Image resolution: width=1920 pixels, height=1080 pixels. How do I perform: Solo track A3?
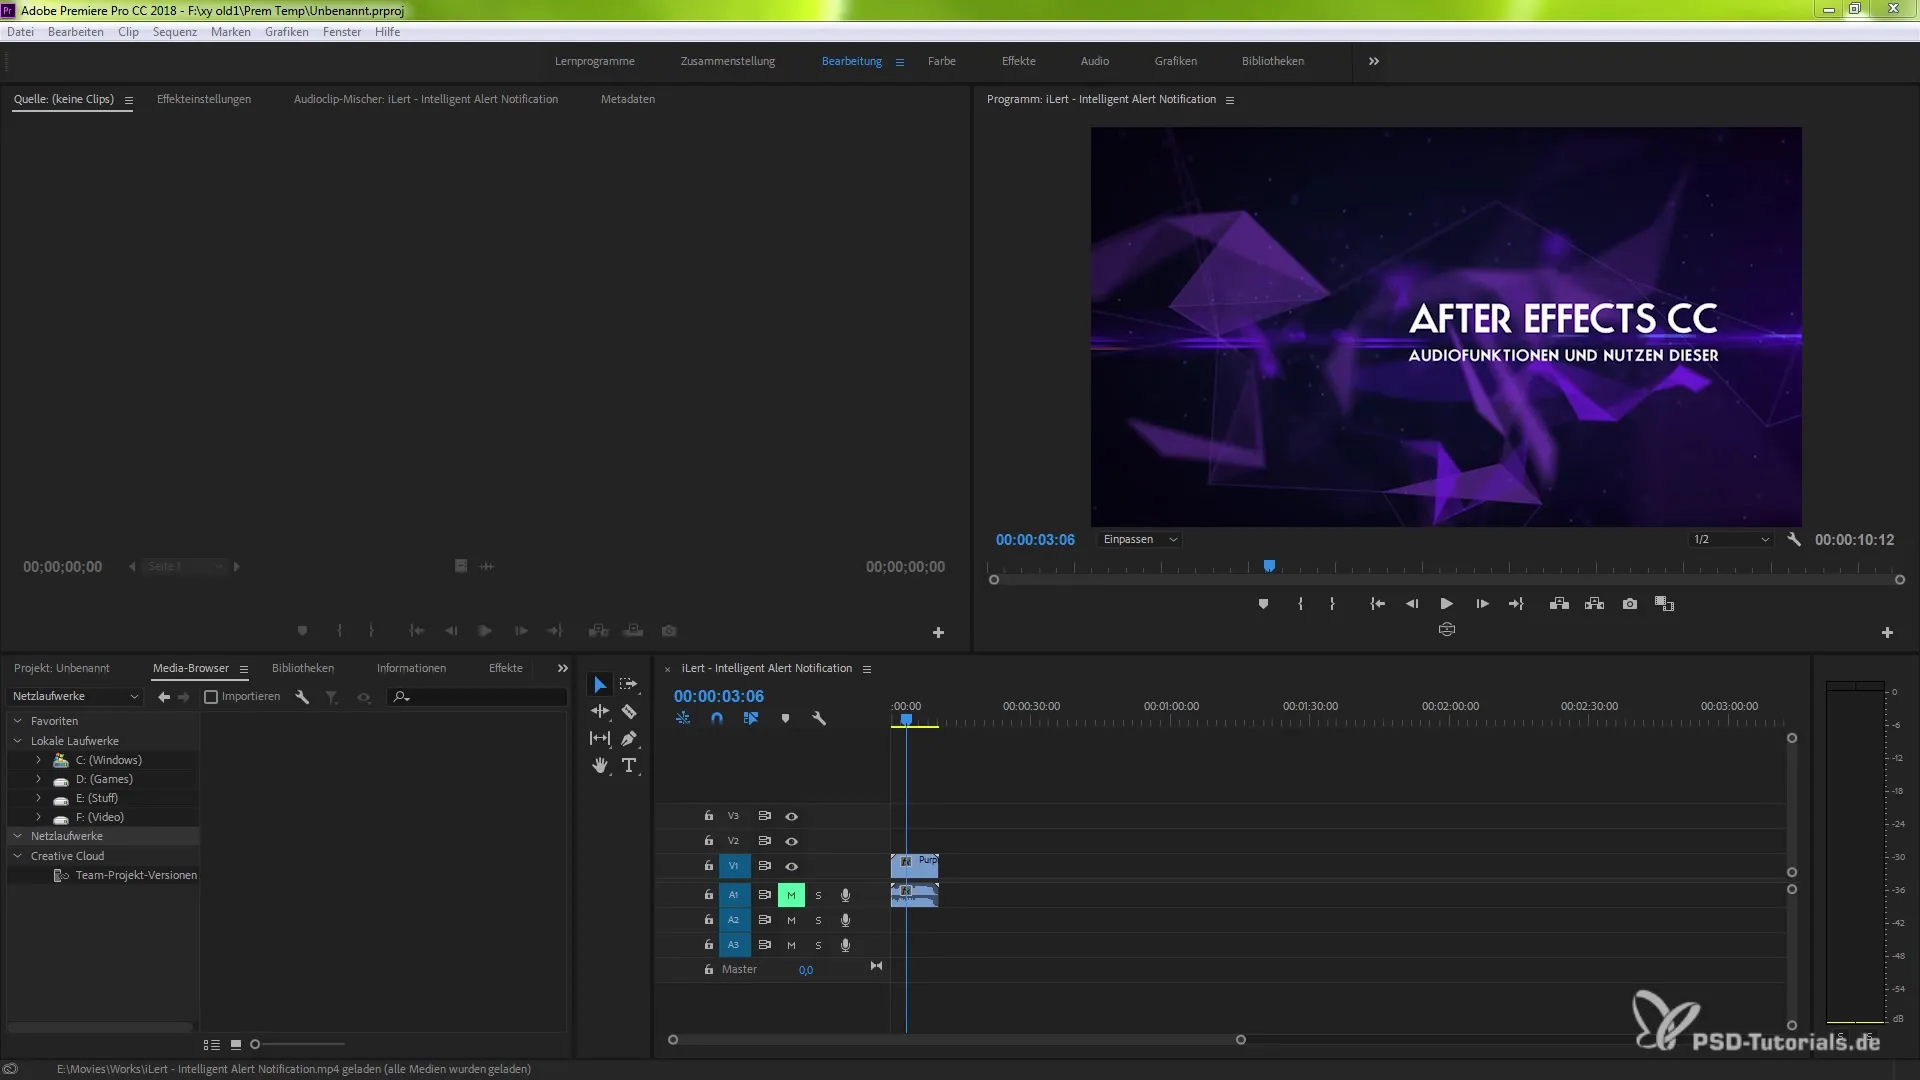[x=818, y=946]
